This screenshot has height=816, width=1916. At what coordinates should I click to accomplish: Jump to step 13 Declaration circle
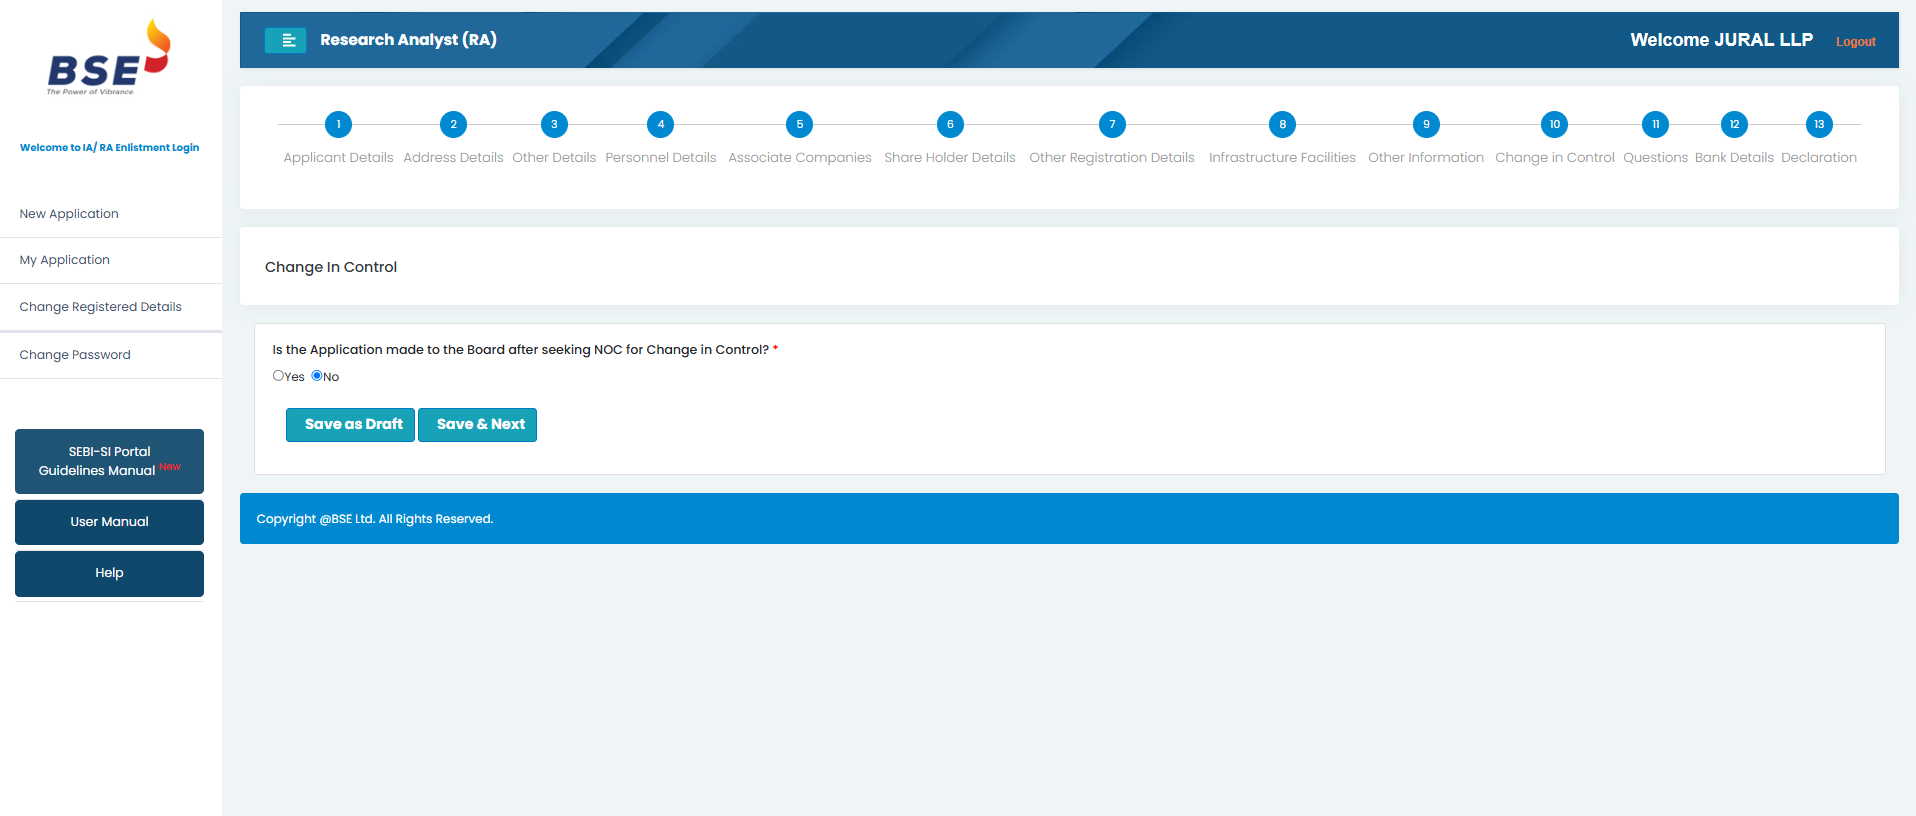pos(1818,125)
